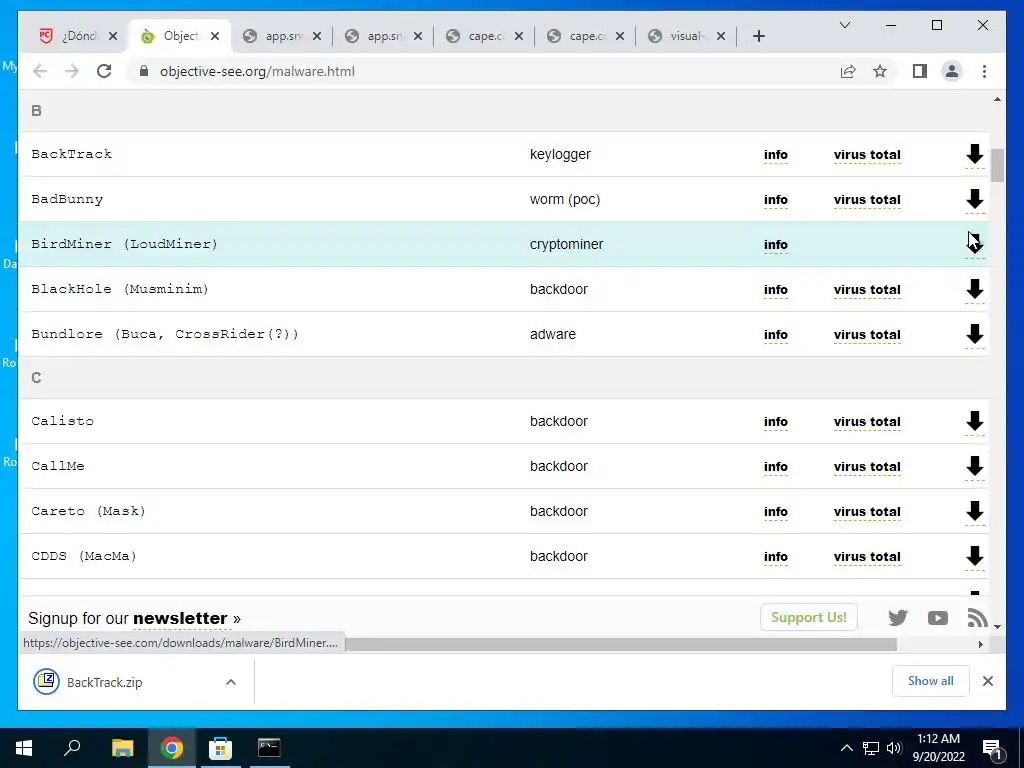
Task: Open virus total link for BadBunny
Action: (867, 200)
